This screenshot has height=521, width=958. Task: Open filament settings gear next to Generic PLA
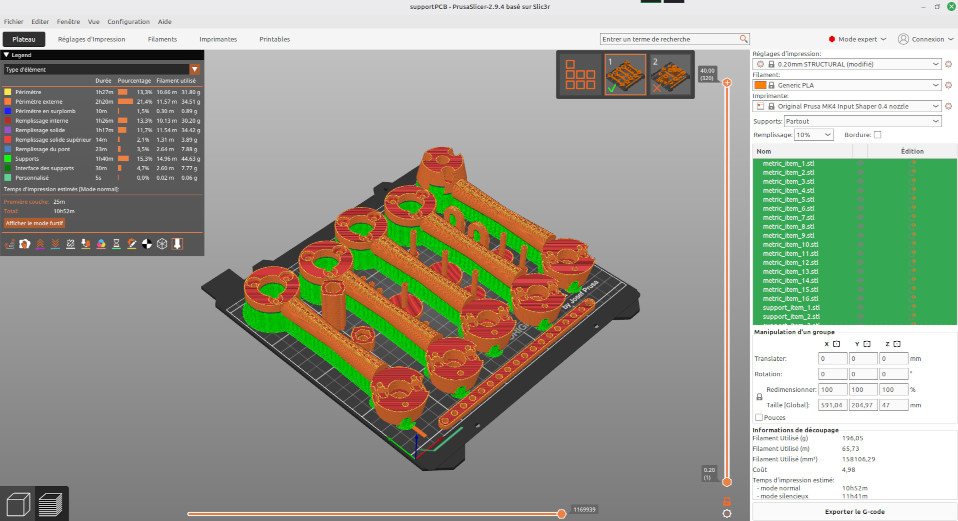(x=949, y=86)
